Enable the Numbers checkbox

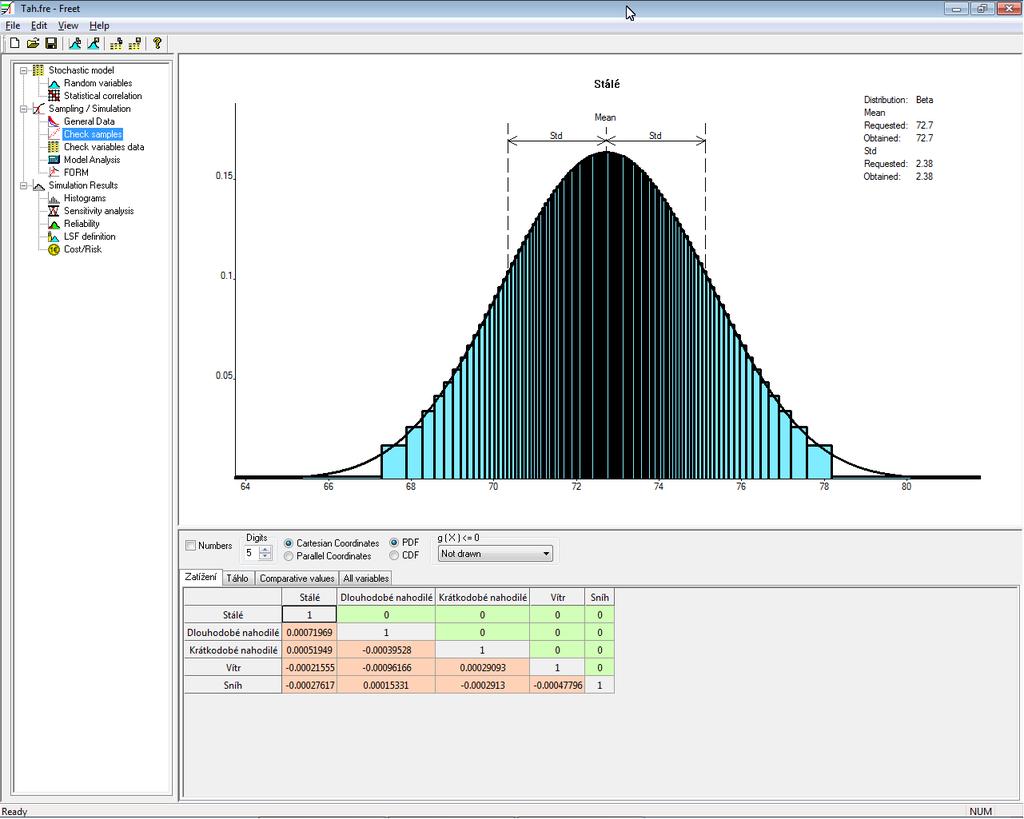tap(191, 545)
